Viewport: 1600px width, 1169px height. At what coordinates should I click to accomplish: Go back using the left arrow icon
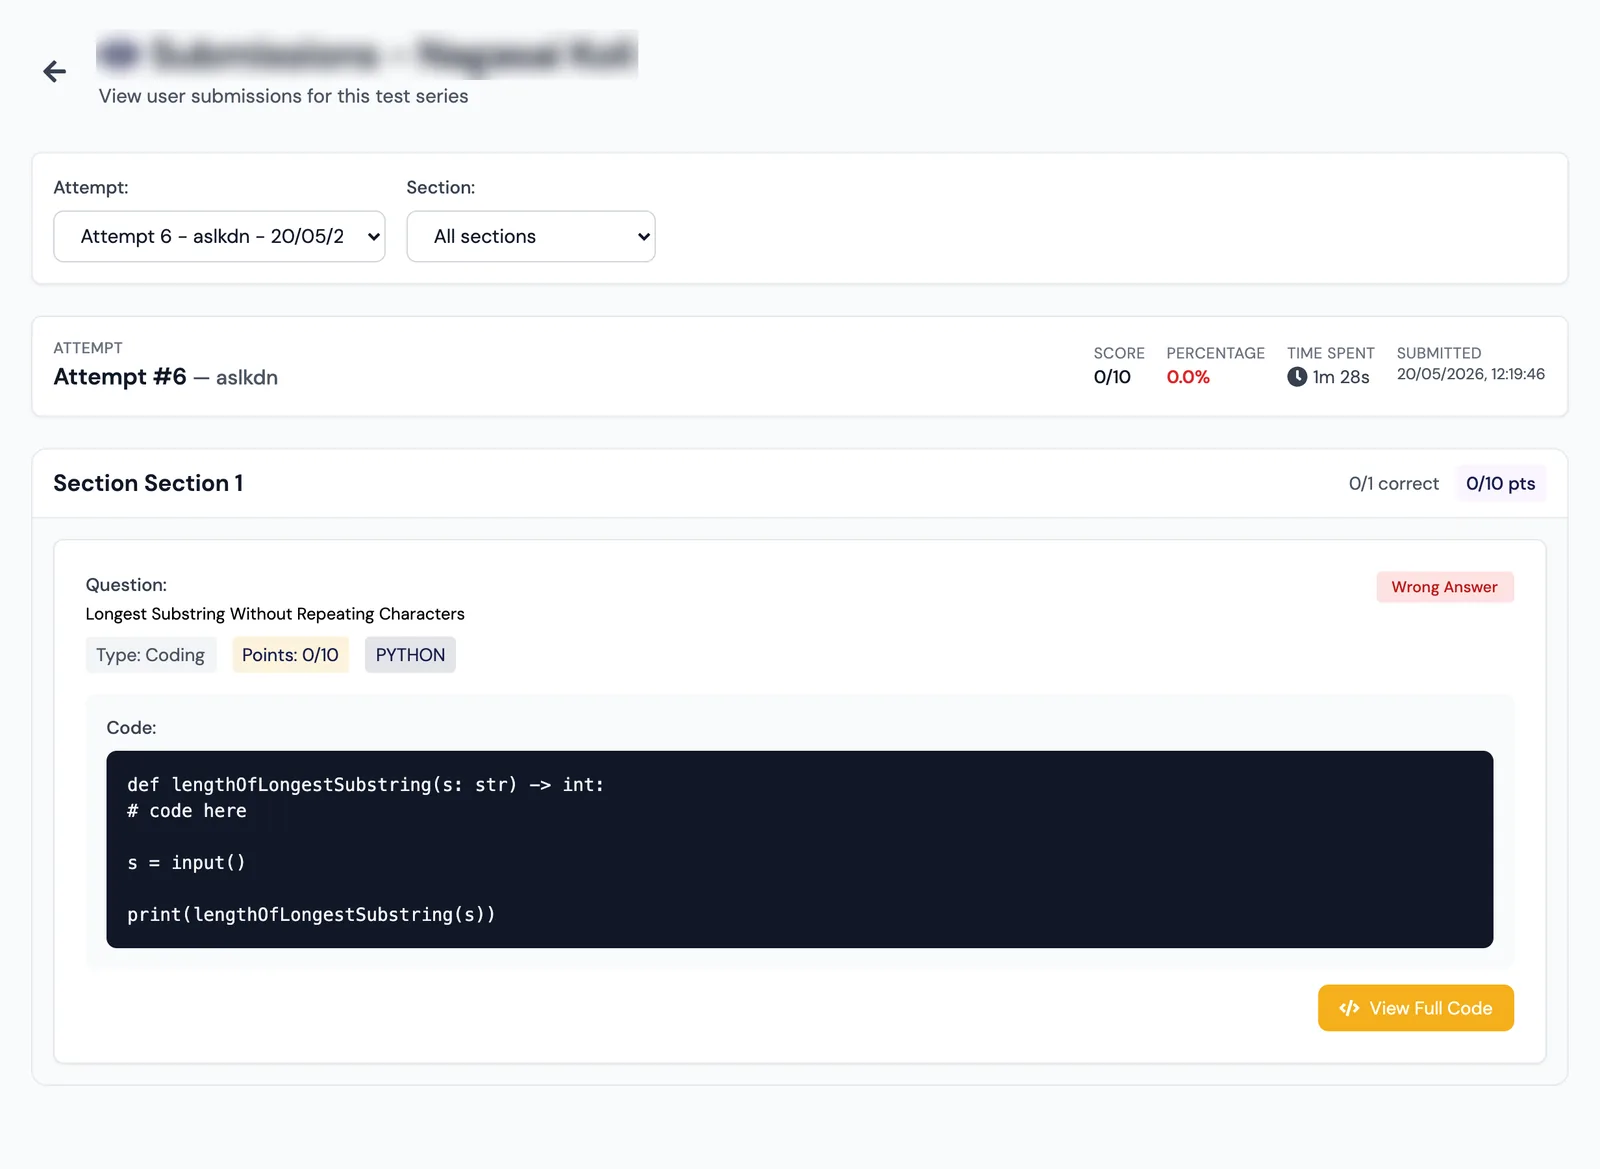[x=55, y=71]
